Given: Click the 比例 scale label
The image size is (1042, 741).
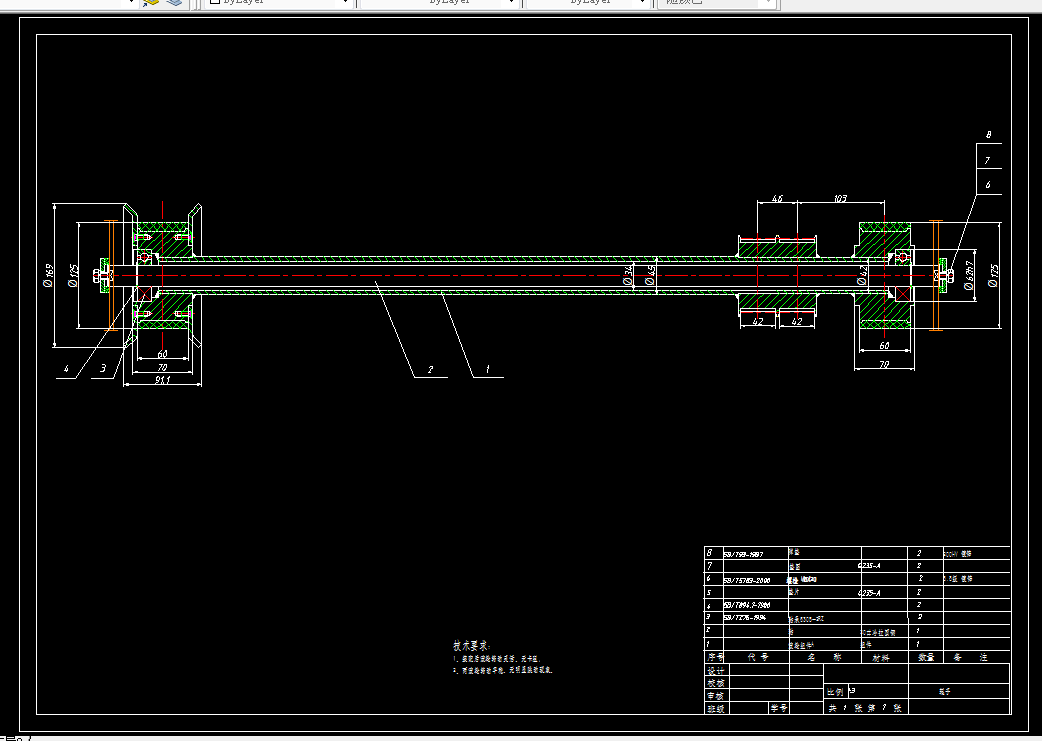Looking at the screenshot, I should 835,692.
